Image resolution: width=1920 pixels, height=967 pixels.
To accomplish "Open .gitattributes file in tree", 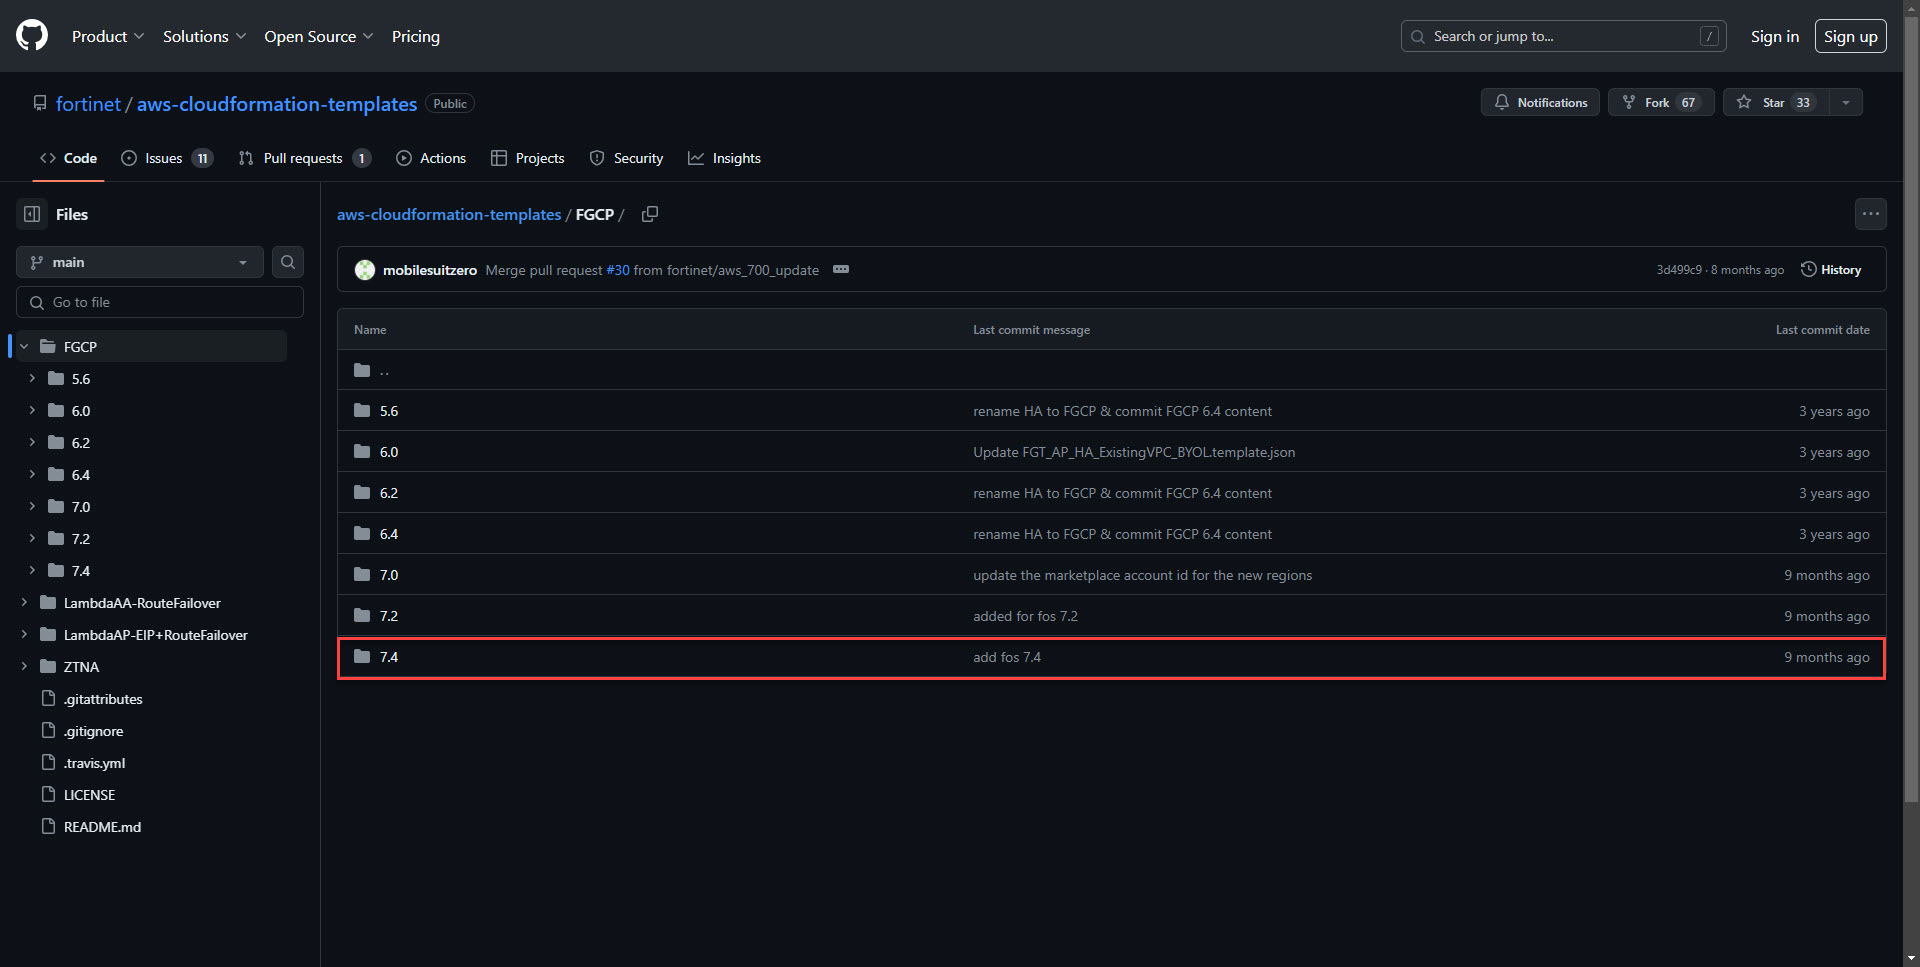I will (103, 699).
